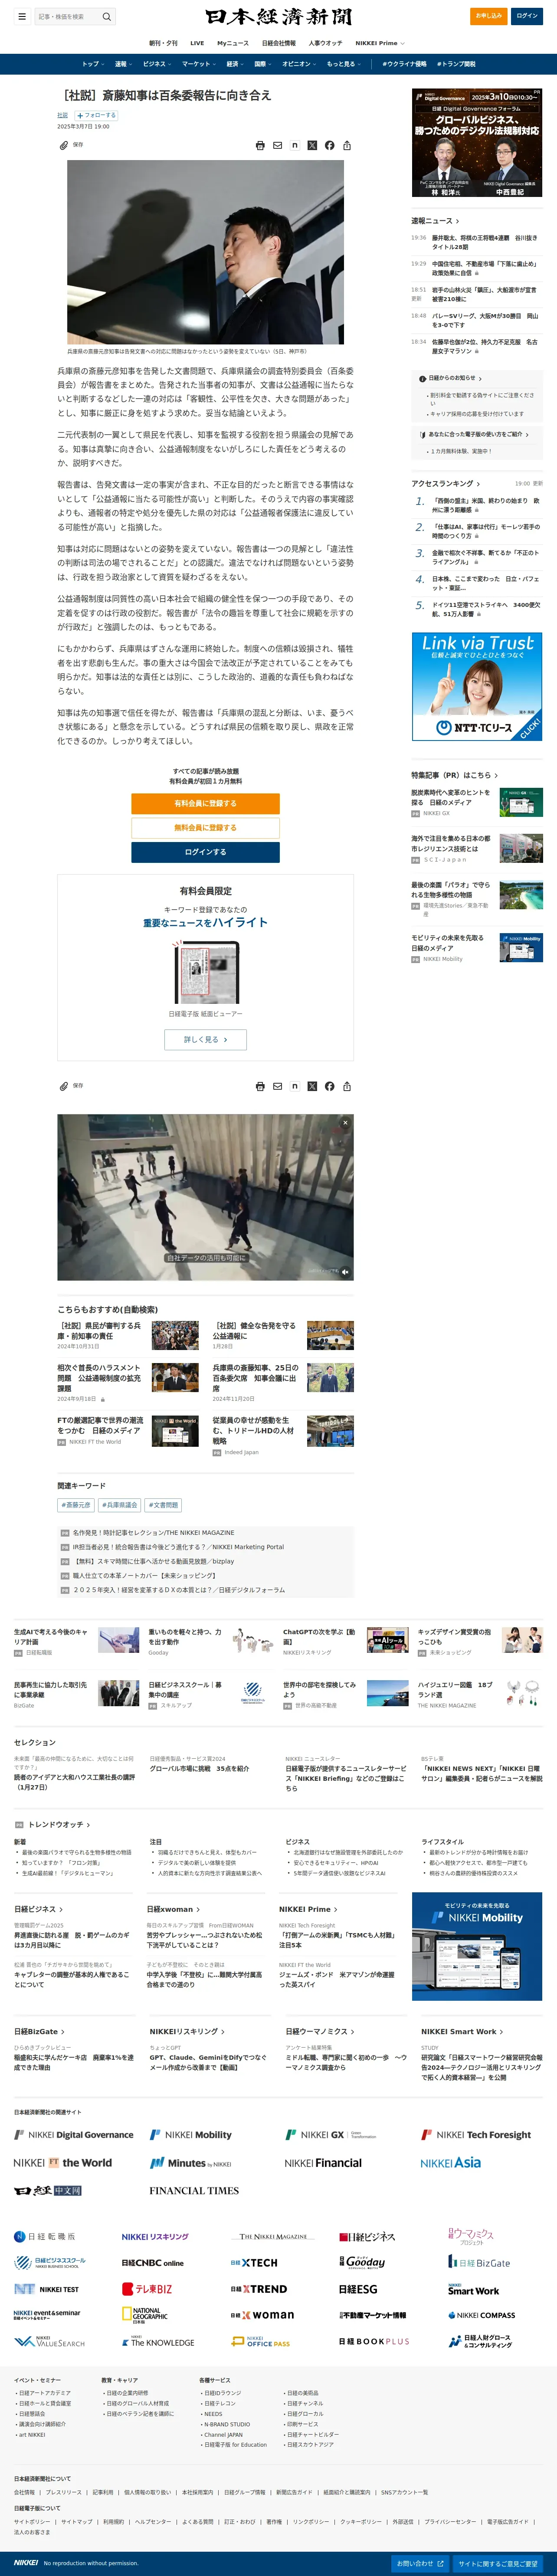Expand the オピニオン navigation dropdown
The width and height of the screenshot is (557, 2576).
(x=299, y=64)
